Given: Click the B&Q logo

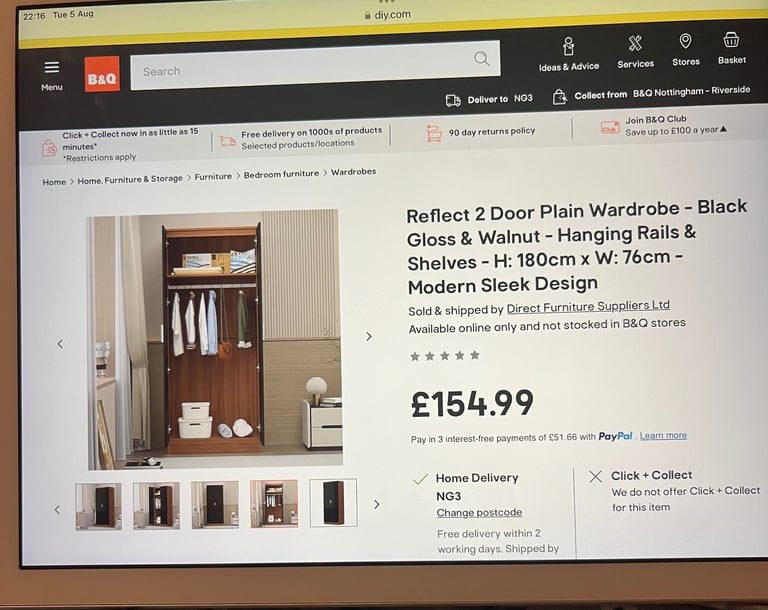Looking at the screenshot, I should (102, 74).
